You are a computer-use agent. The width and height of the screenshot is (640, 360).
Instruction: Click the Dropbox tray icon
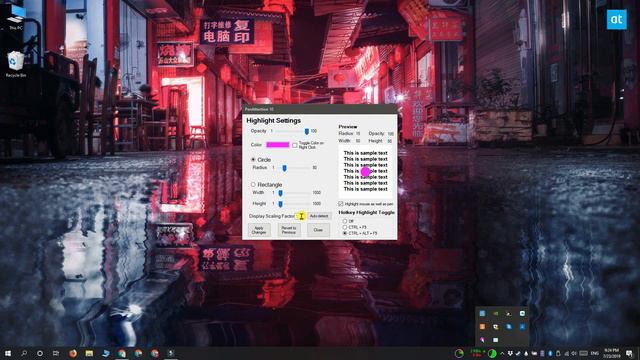click(510, 353)
